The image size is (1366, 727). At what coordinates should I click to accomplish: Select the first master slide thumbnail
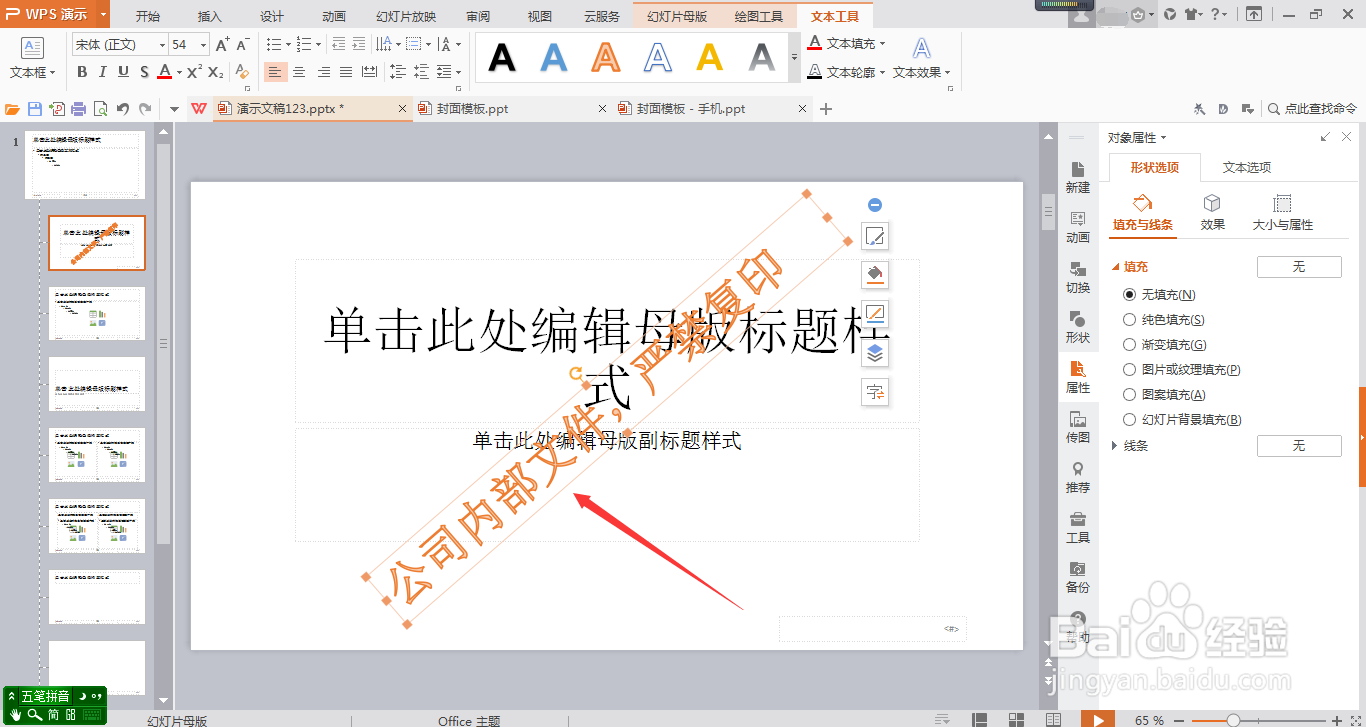(85, 165)
